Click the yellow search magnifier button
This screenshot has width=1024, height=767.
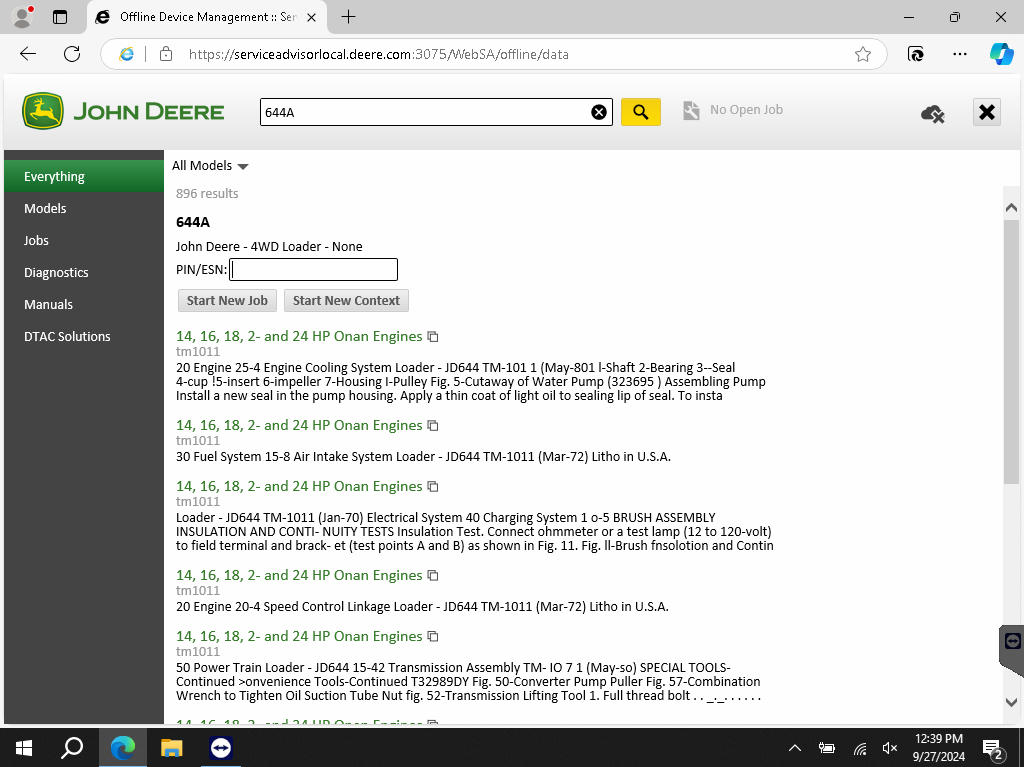tap(641, 112)
